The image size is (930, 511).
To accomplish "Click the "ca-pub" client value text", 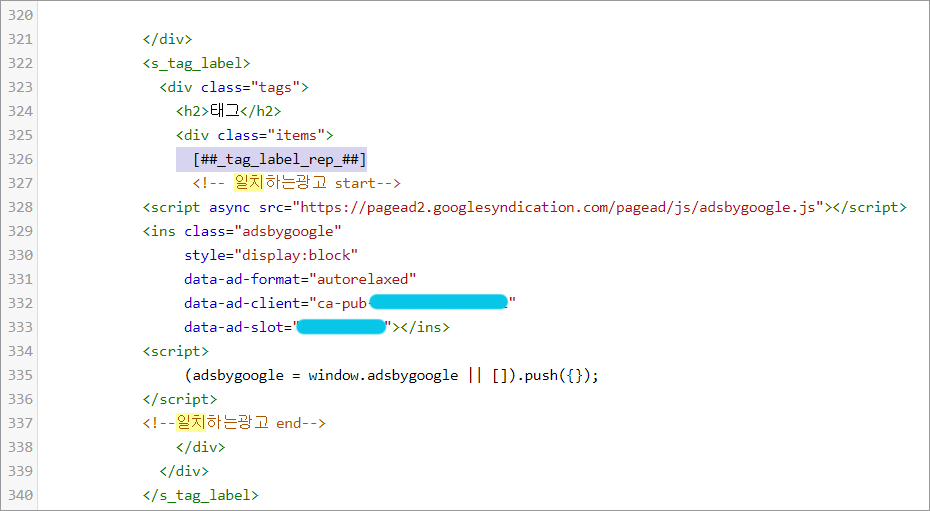I will pos(342,304).
